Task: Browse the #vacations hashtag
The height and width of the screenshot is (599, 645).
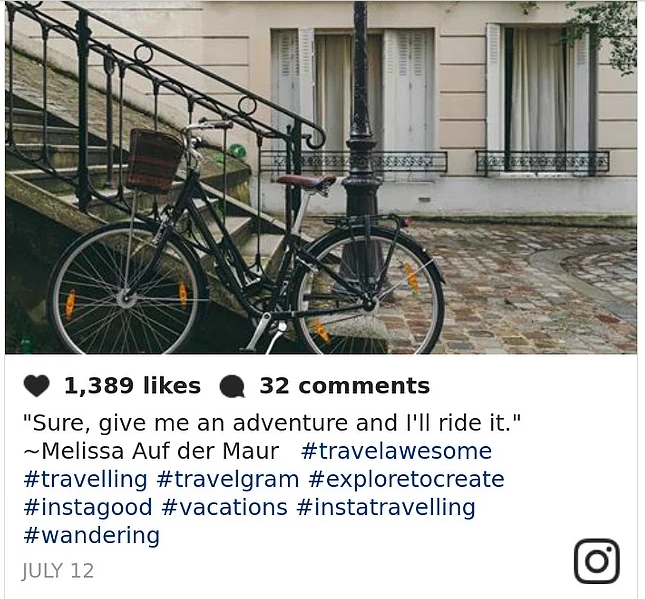Action: (225, 507)
